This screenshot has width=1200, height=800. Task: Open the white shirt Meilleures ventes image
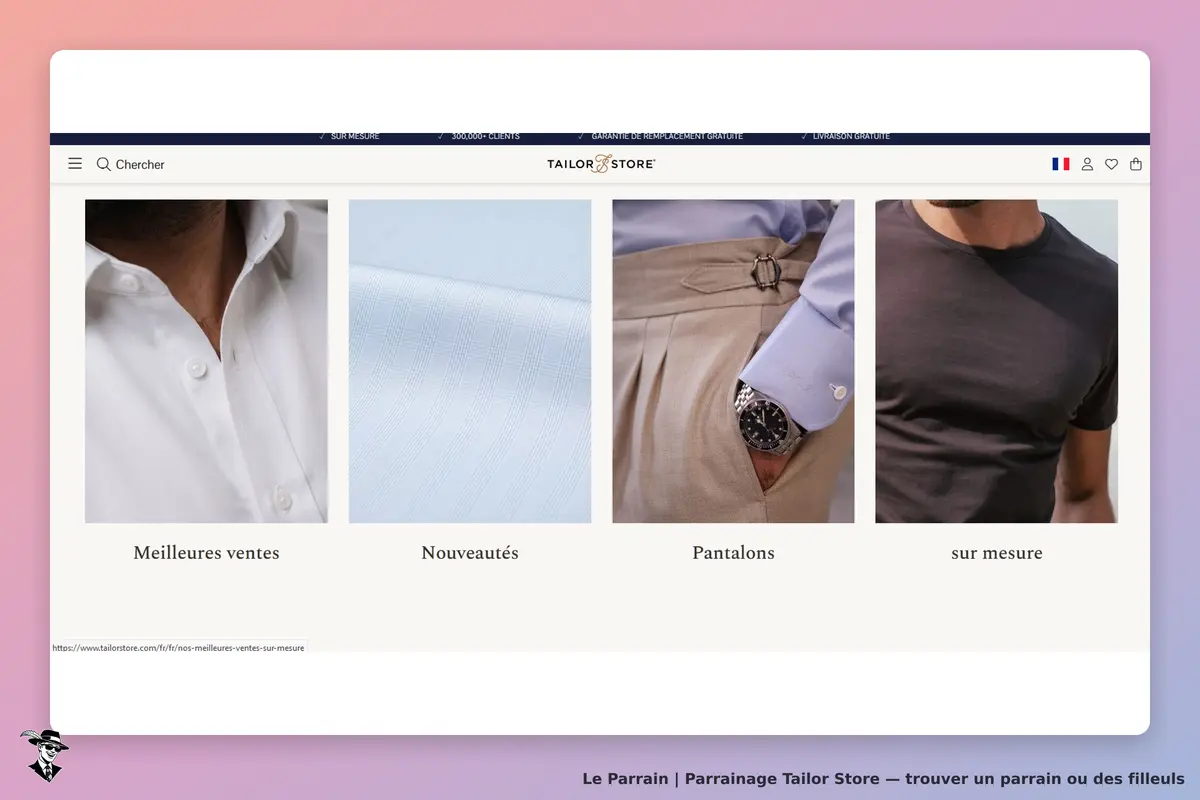point(206,361)
